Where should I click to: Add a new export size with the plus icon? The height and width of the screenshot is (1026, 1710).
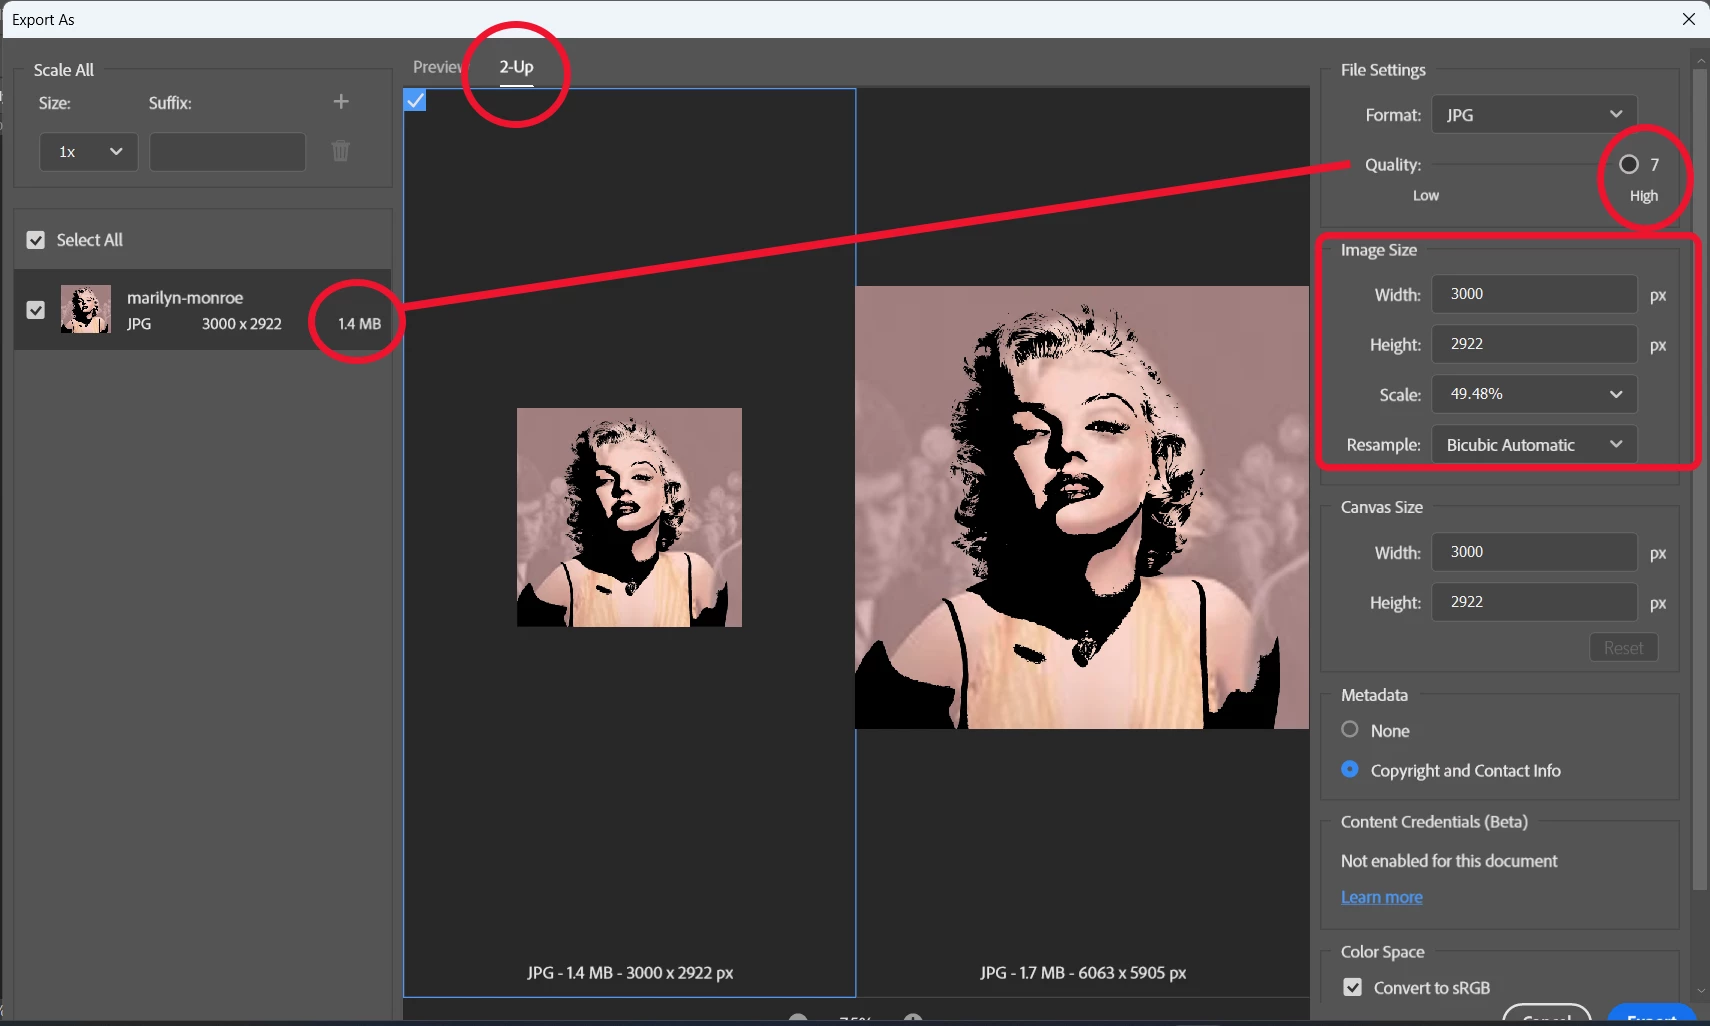(x=341, y=101)
